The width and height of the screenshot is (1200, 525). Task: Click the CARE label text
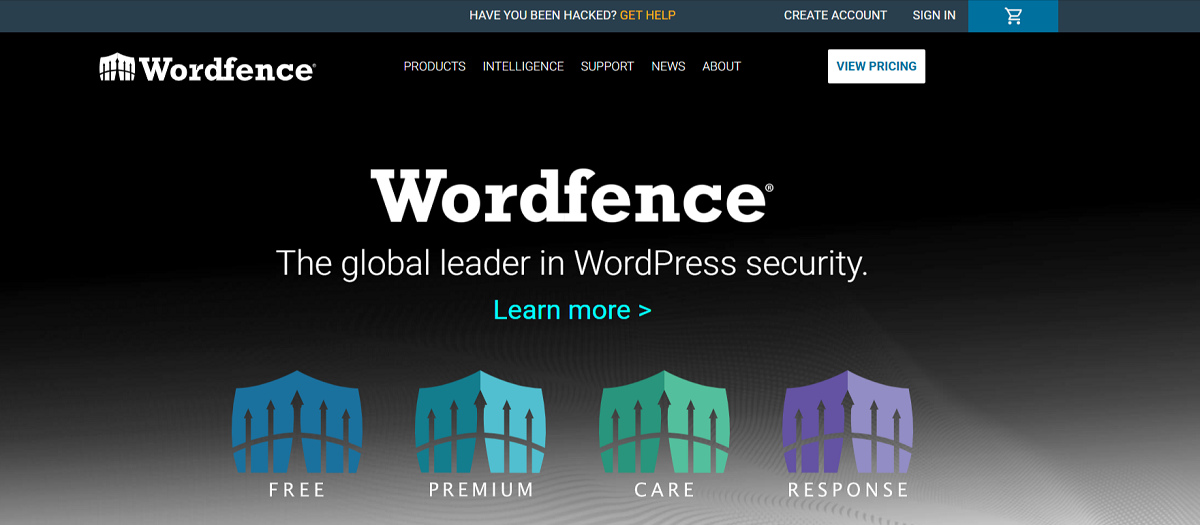[x=664, y=490]
